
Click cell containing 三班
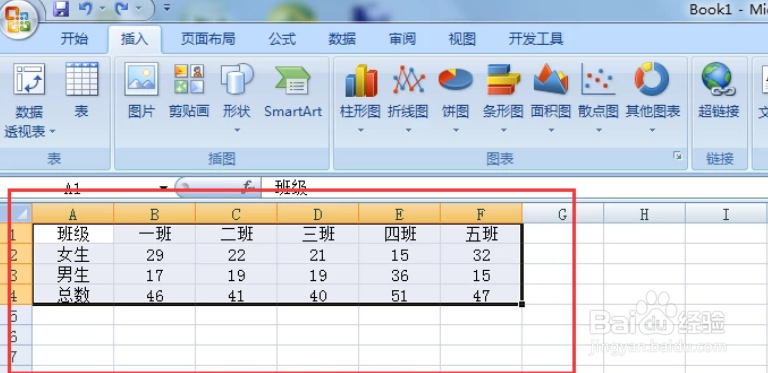pos(318,234)
